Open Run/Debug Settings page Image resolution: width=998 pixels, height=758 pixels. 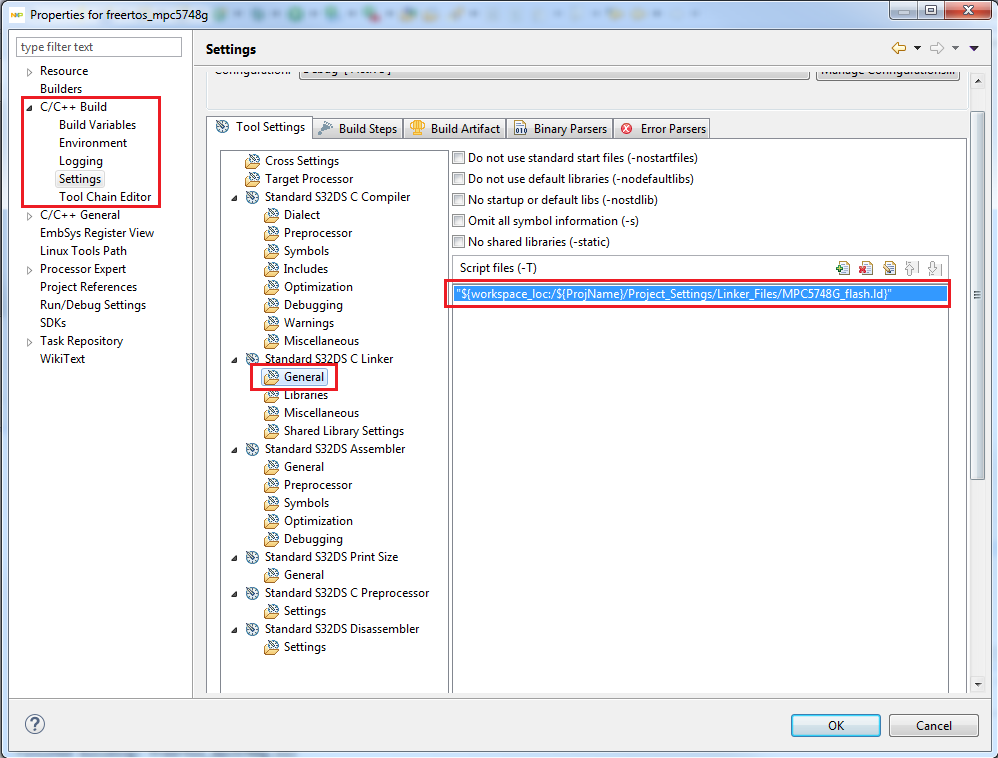[93, 305]
